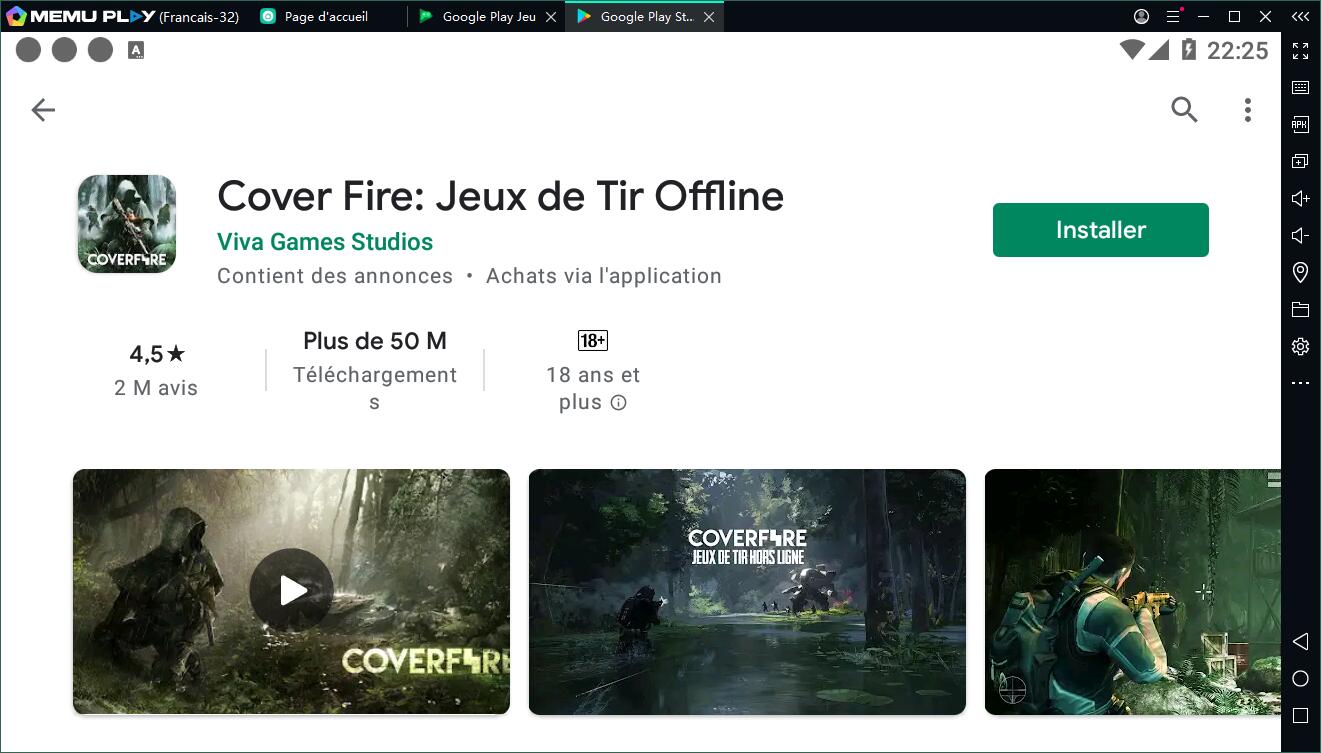Open the Play Store search icon
The image size is (1321, 753).
coord(1184,110)
